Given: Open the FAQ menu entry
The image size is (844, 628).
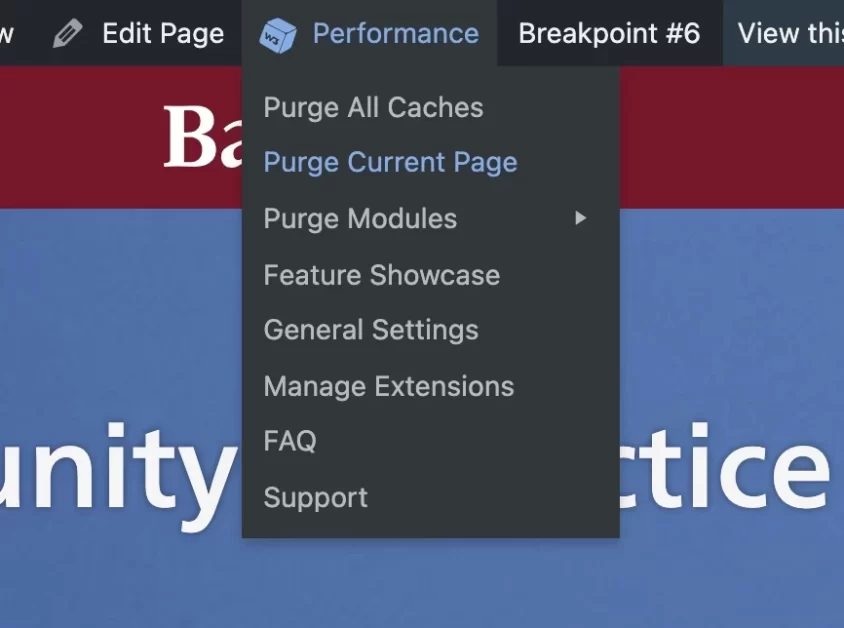Looking at the screenshot, I should click(x=289, y=440).
